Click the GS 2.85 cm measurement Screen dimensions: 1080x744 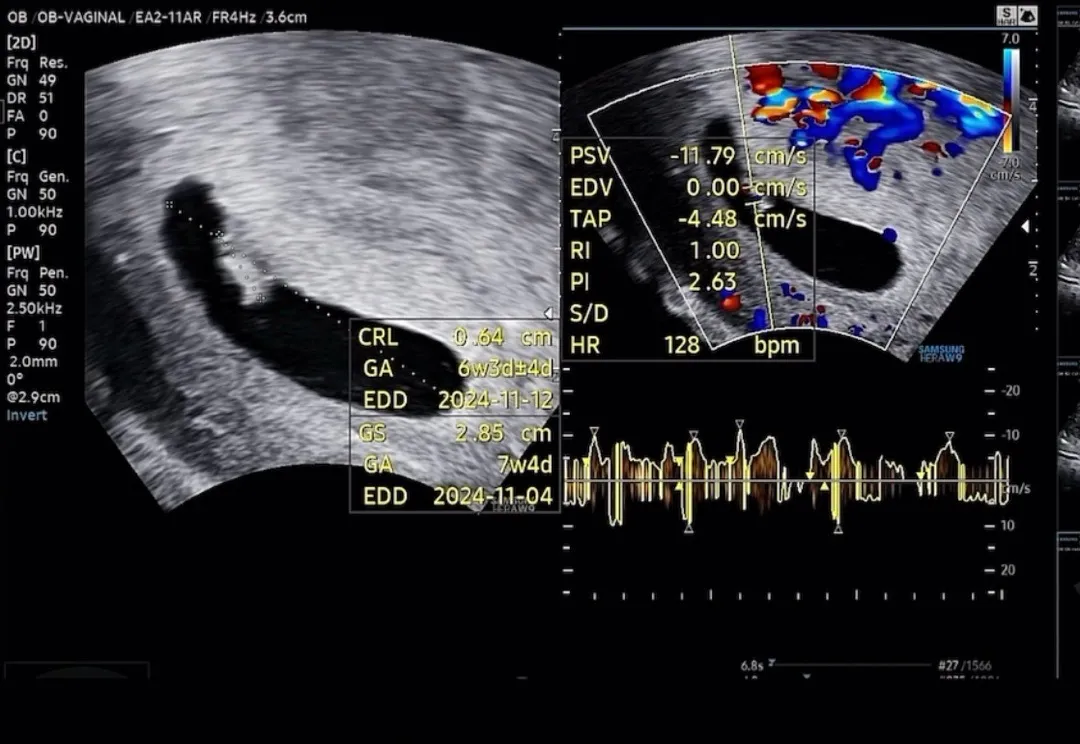point(455,433)
